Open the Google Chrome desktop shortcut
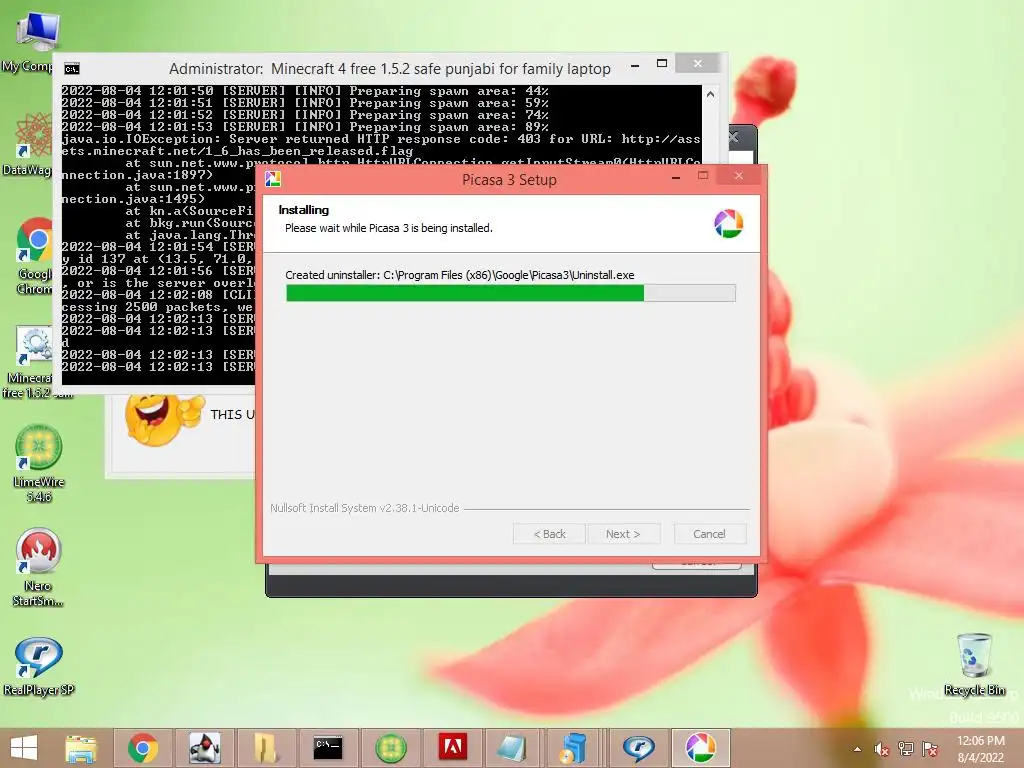The height and width of the screenshot is (768, 1024). click(x=33, y=256)
